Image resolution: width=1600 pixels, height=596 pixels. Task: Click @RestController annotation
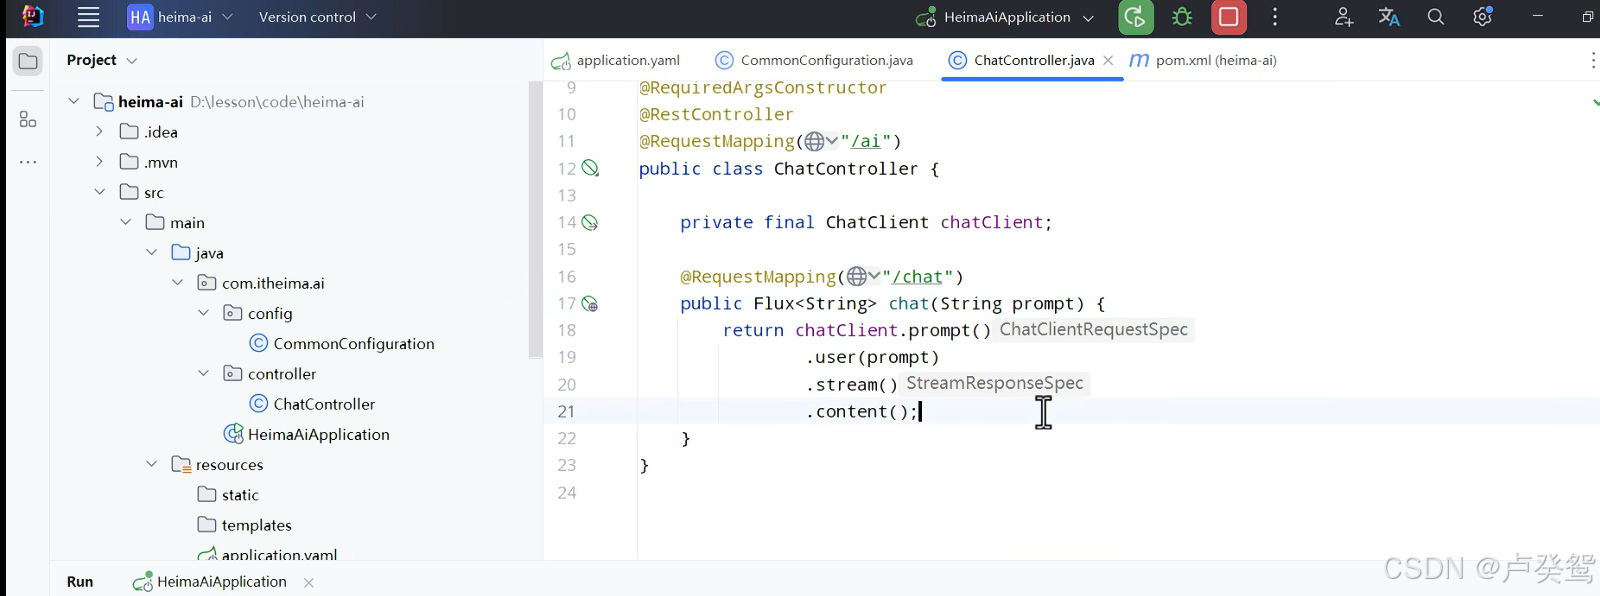[716, 115]
